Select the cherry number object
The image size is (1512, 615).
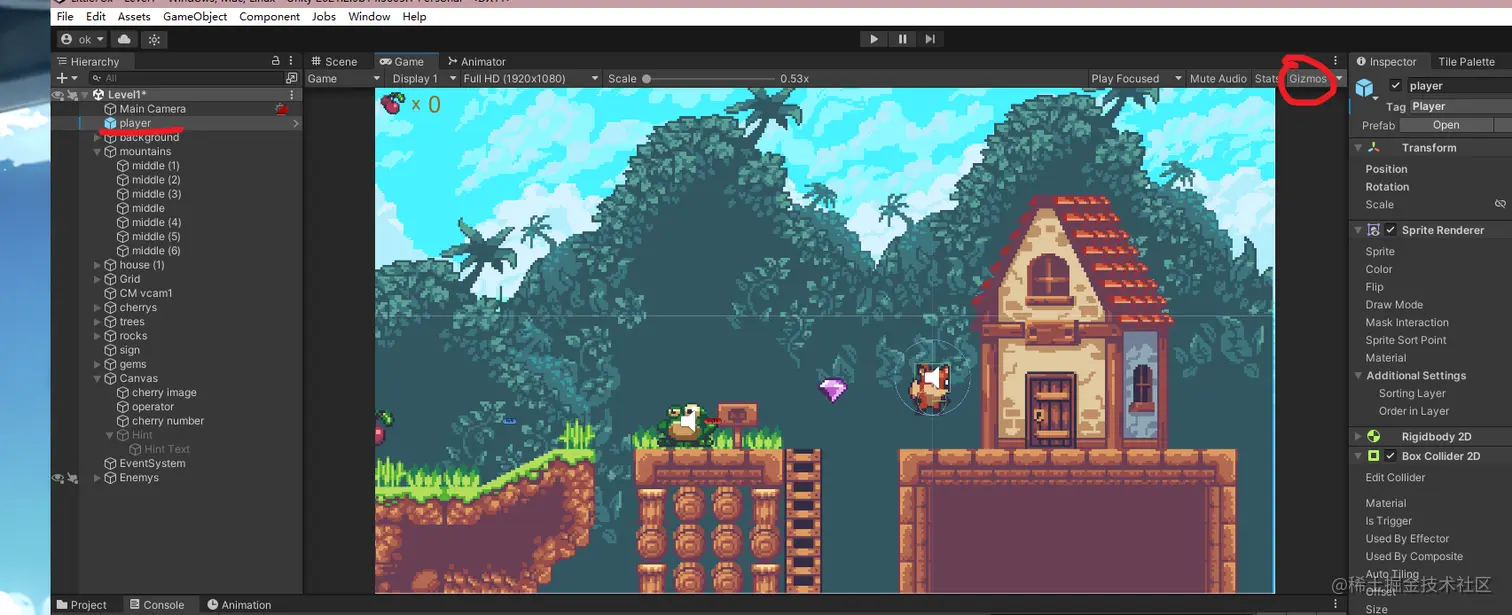point(168,421)
